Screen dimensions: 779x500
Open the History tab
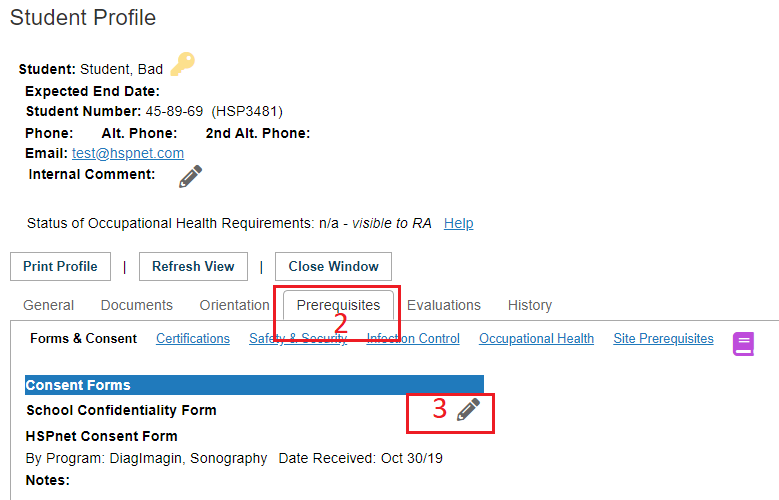pyautogui.click(x=530, y=305)
